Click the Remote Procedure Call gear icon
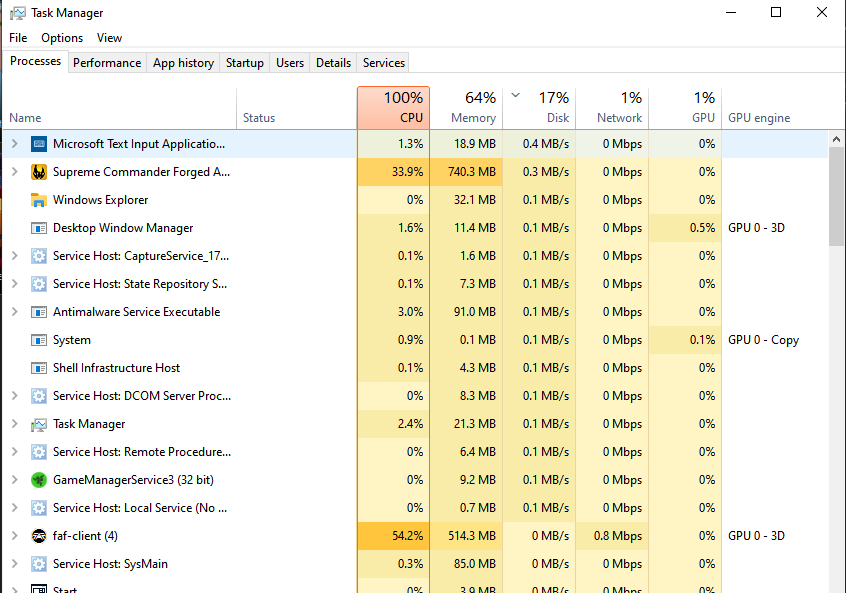846x593 pixels. pos(39,452)
